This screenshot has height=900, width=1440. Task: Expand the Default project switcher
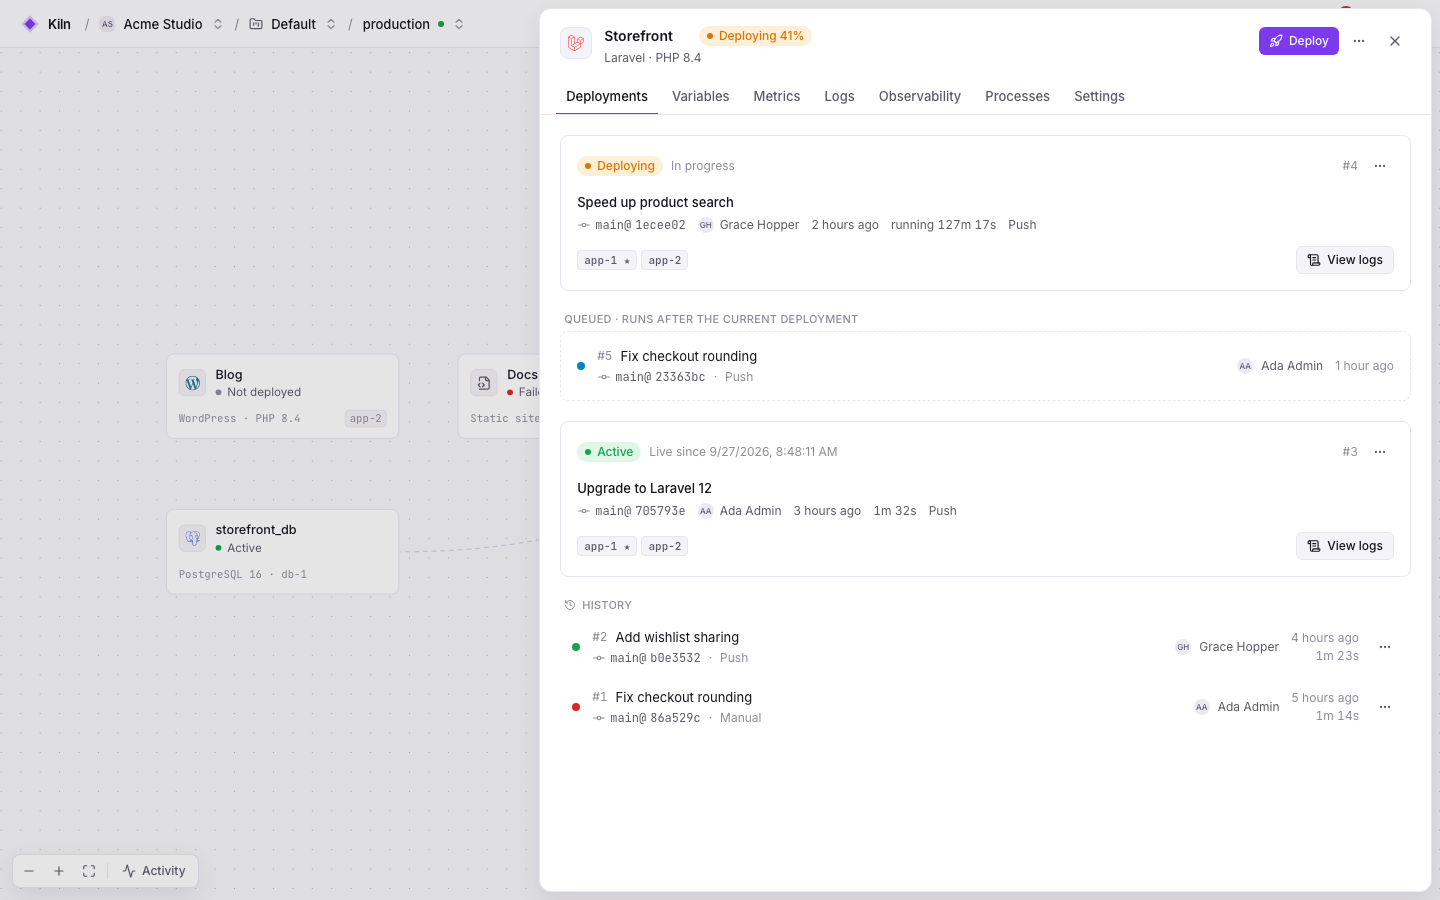[331, 24]
